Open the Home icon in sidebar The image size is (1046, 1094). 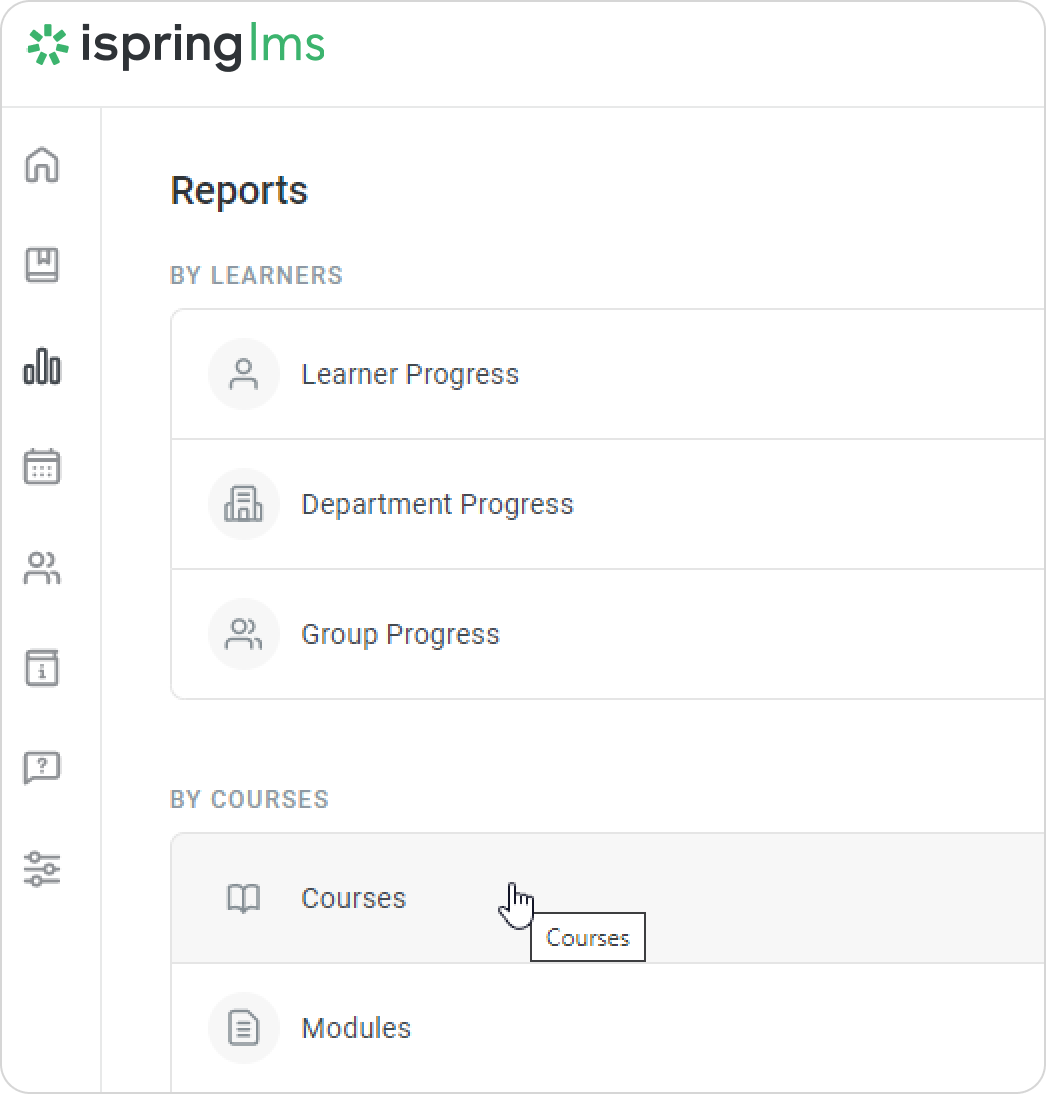click(x=42, y=165)
